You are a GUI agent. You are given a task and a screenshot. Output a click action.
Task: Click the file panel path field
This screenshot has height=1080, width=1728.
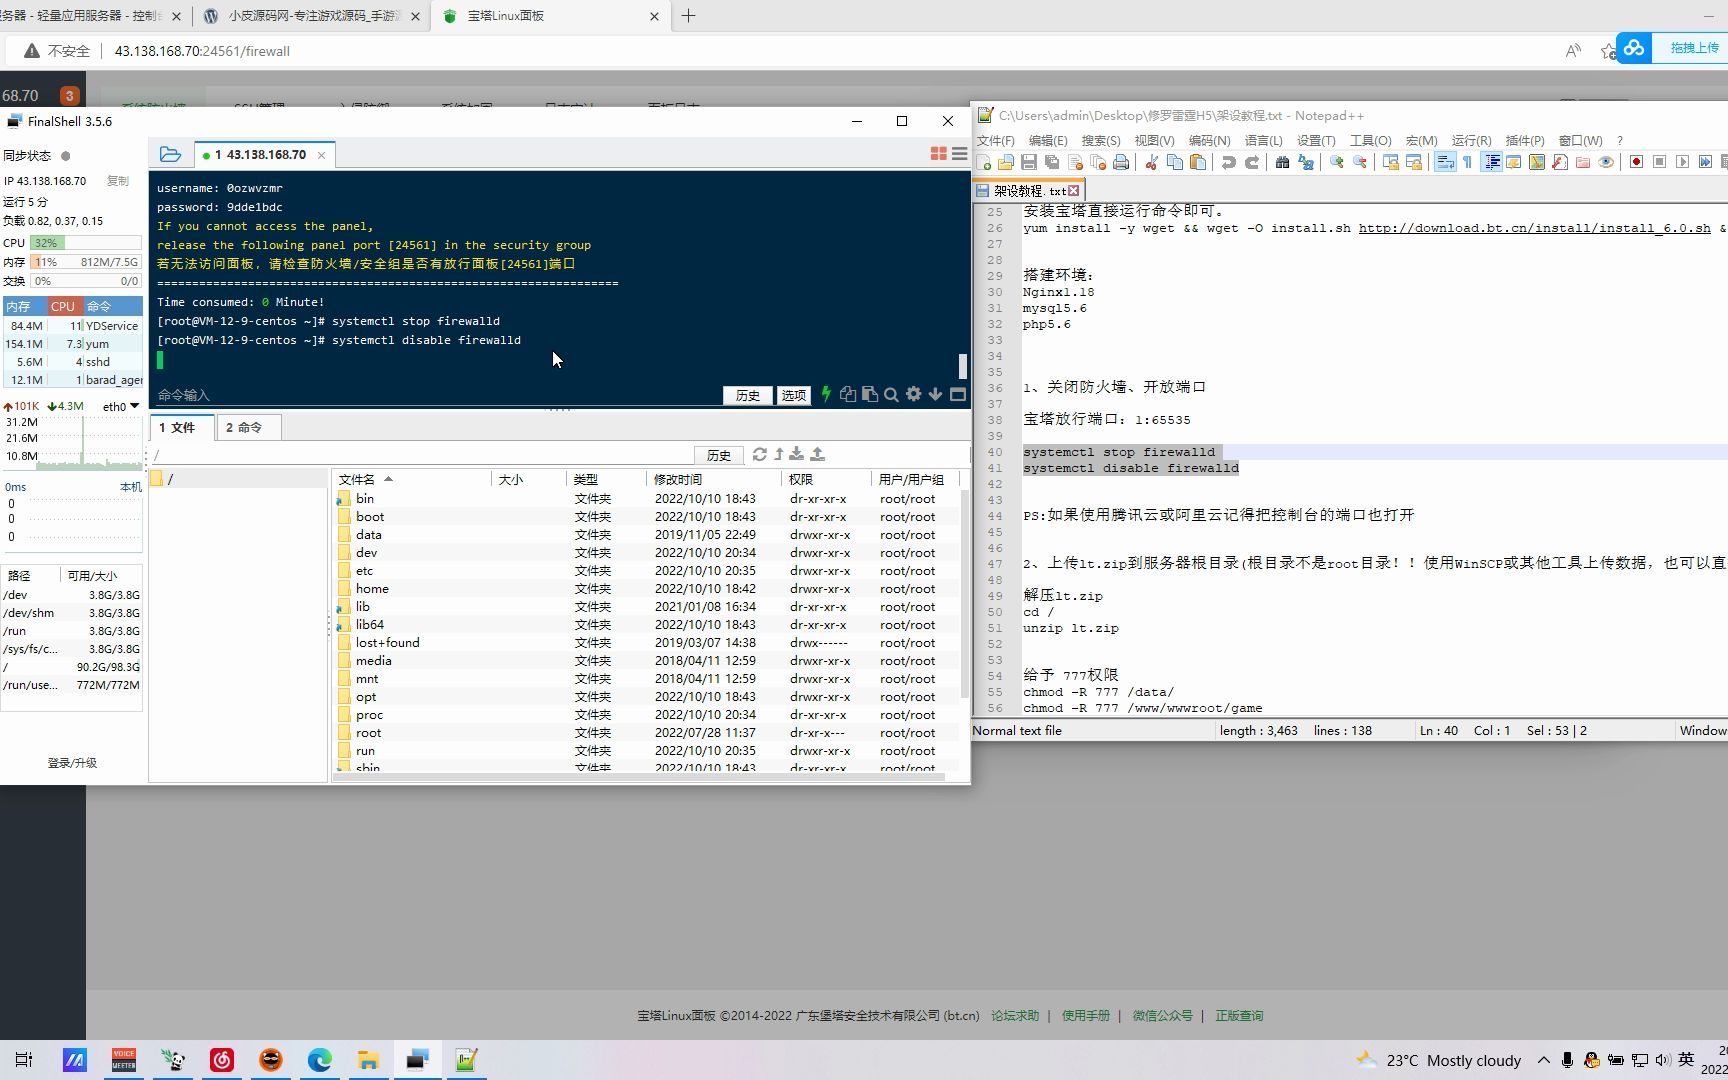tap(421, 455)
